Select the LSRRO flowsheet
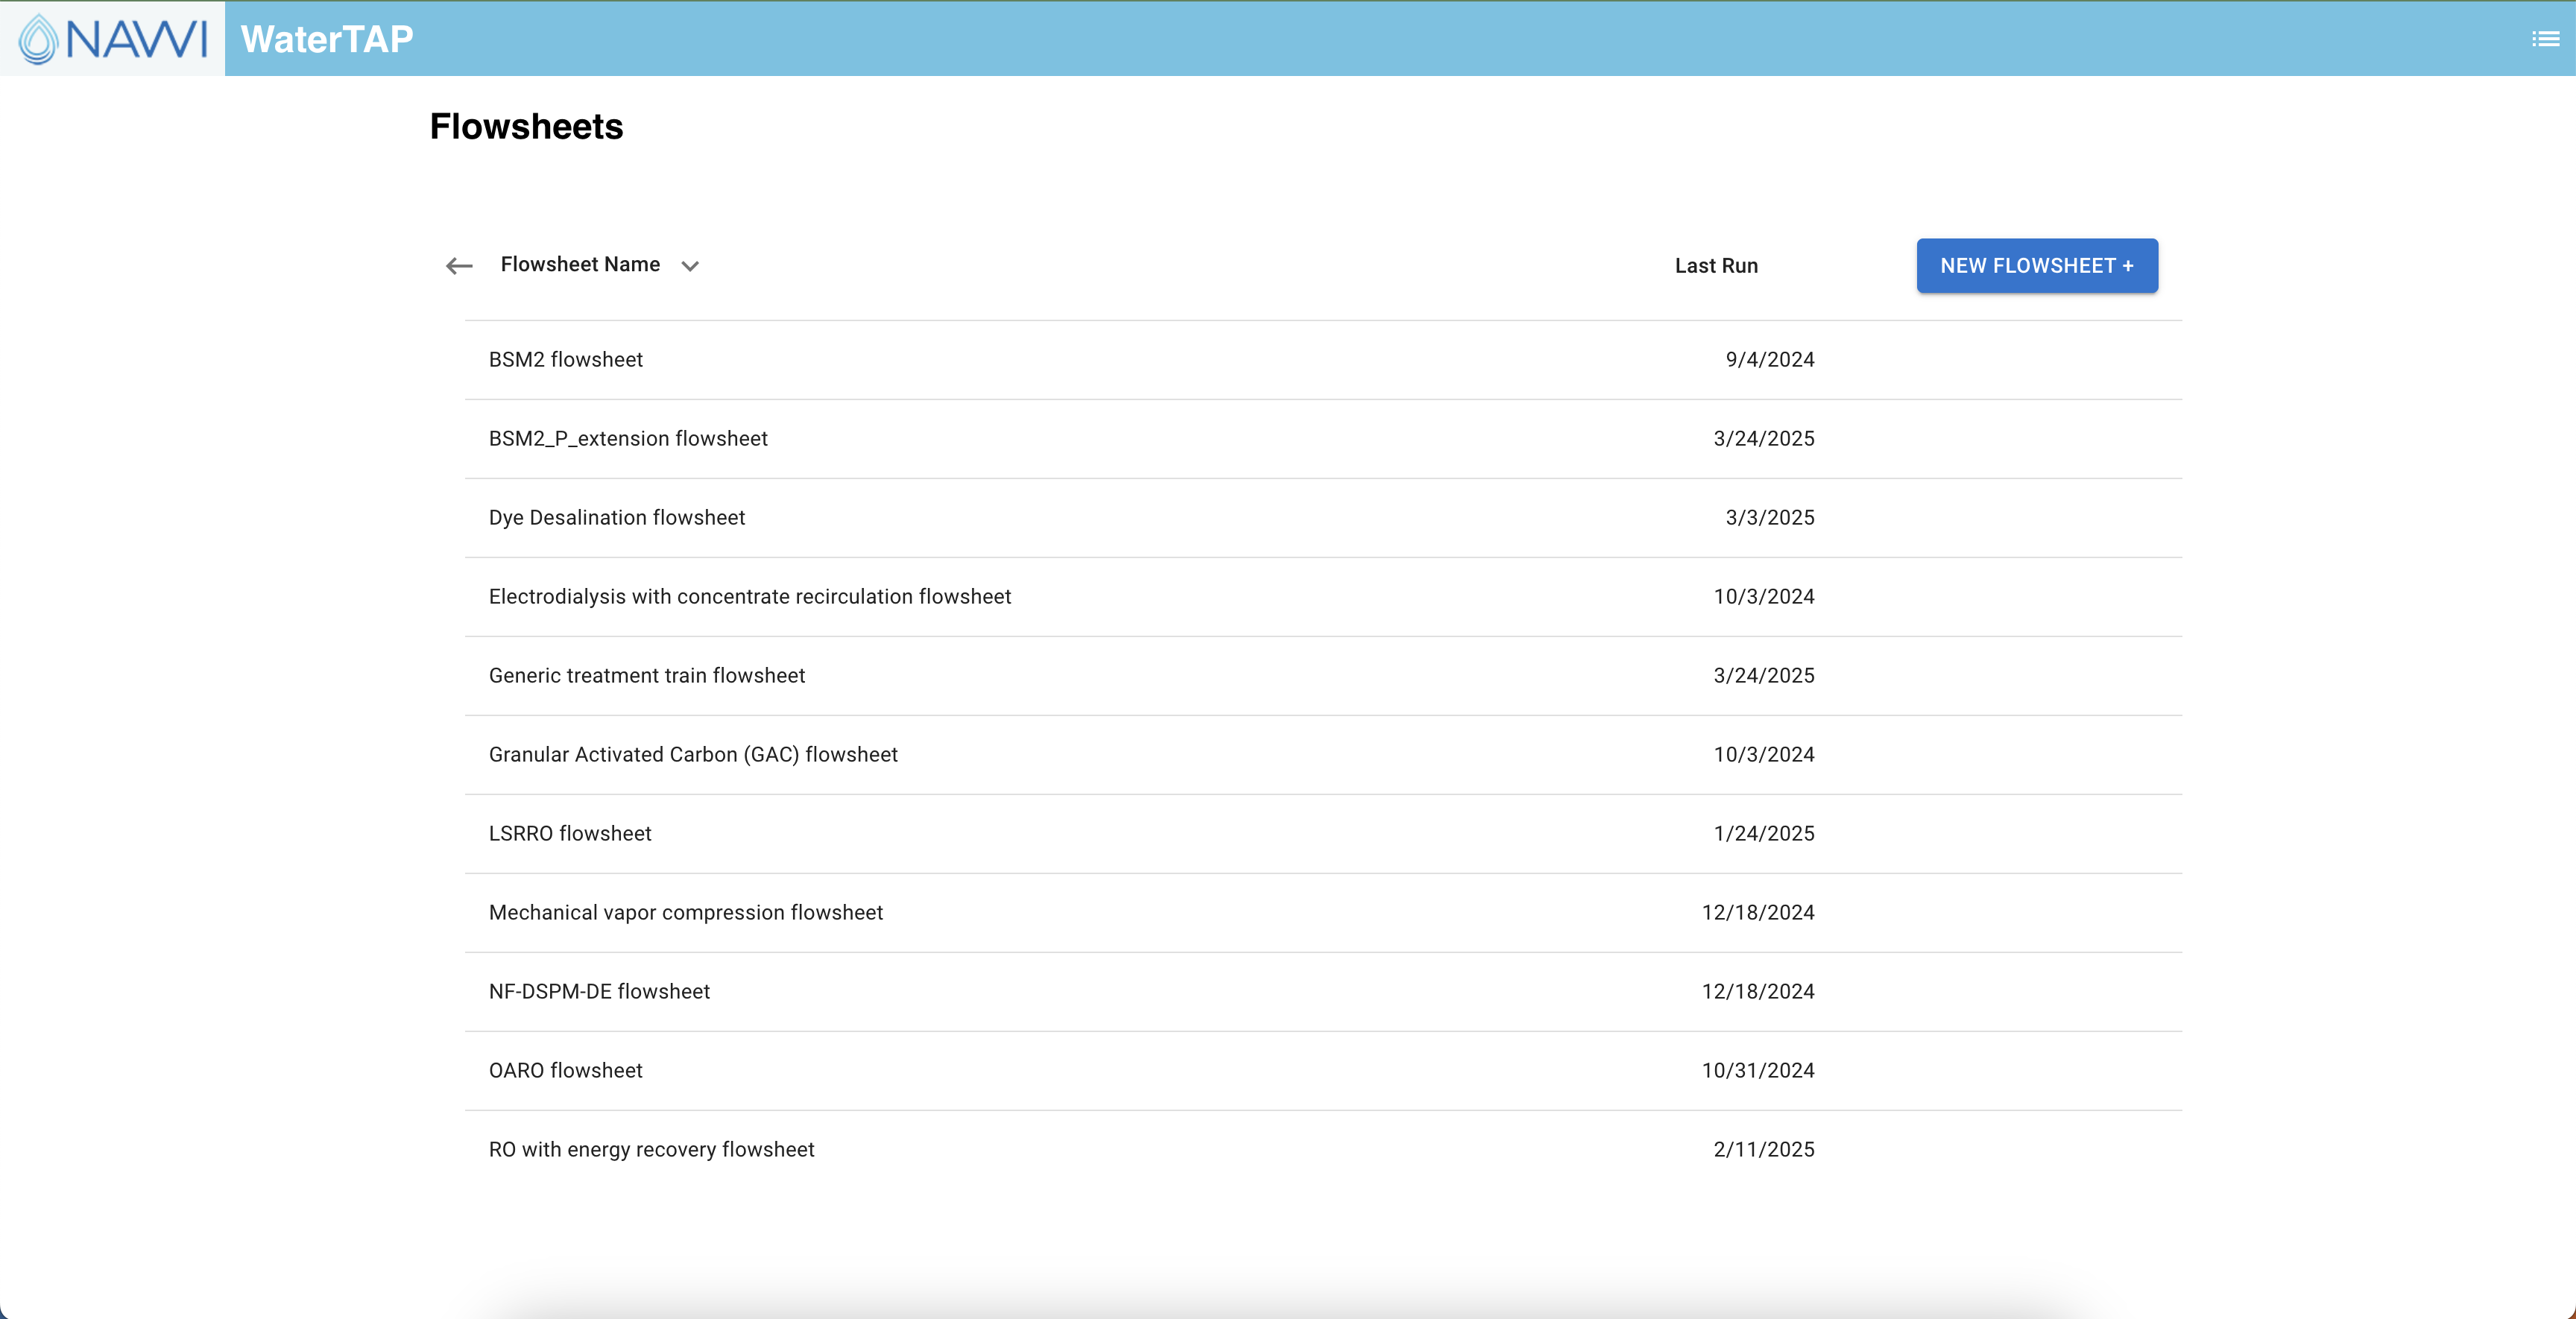2576x1319 pixels. point(1323,834)
